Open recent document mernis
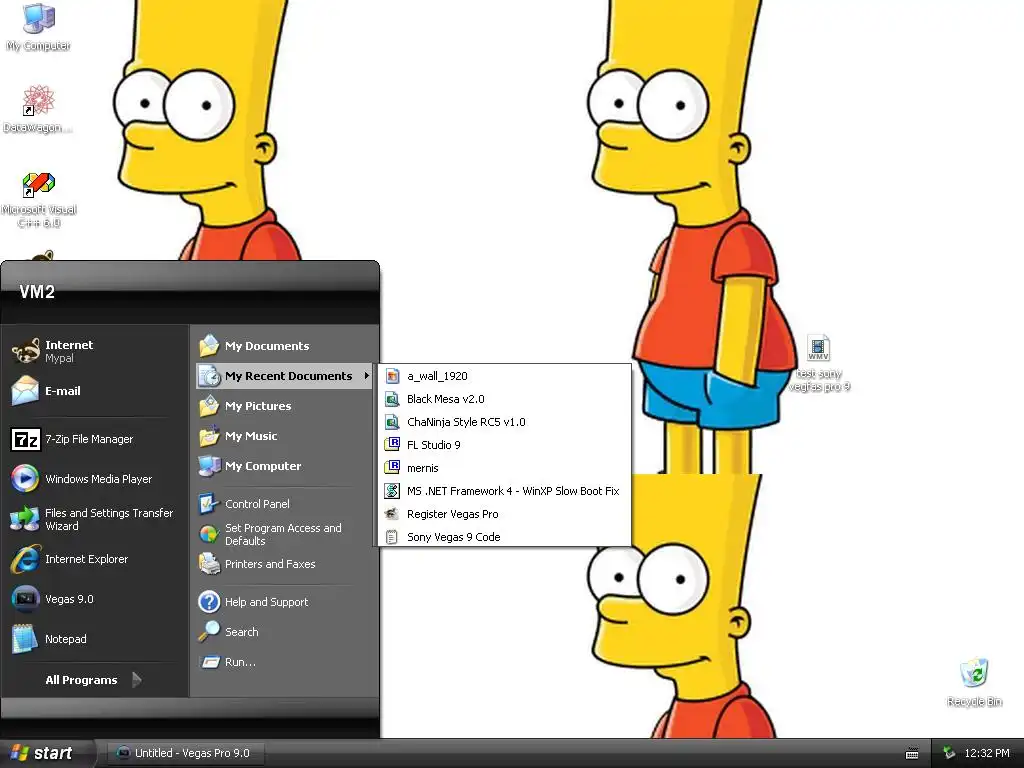Image resolution: width=1024 pixels, height=768 pixels. coord(505,468)
